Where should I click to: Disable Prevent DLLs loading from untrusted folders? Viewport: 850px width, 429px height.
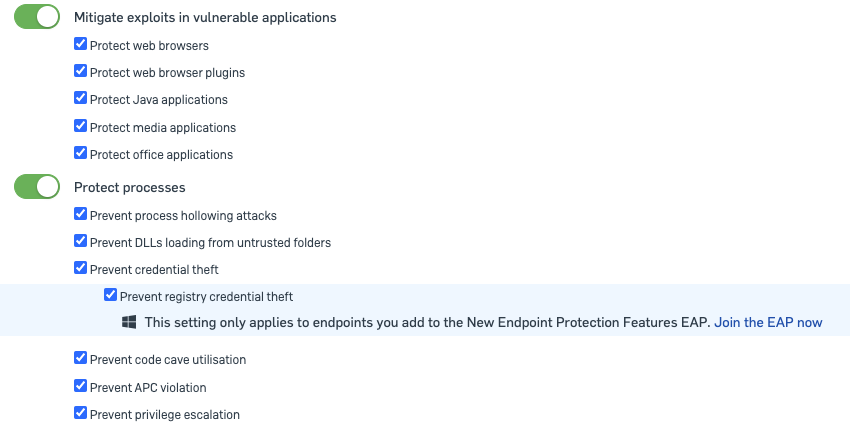click(80, 241)
